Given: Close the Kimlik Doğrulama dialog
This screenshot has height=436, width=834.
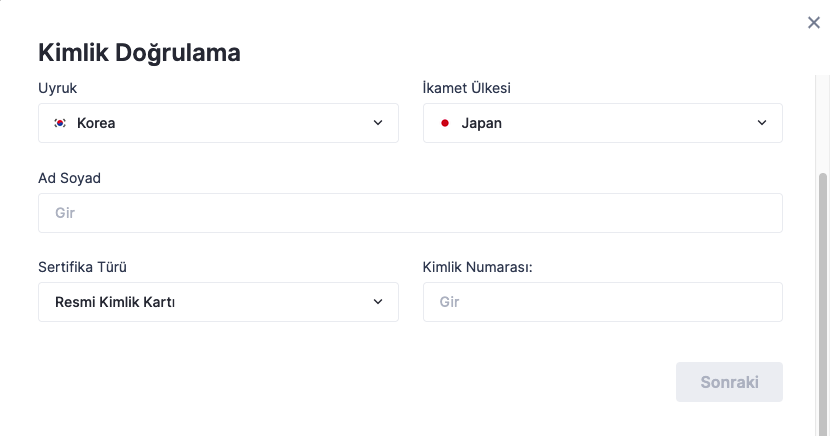Looking at the screenshot, I should (814, 22).
